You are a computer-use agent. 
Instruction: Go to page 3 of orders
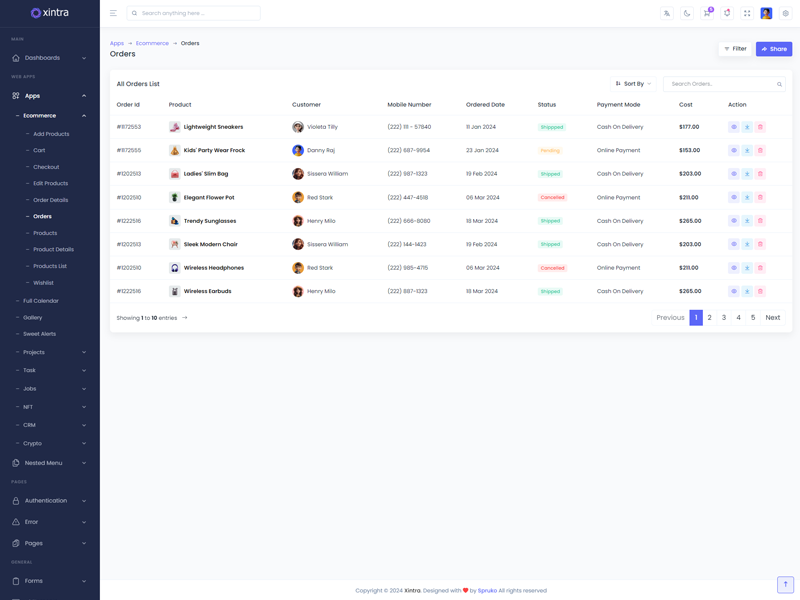724,318
